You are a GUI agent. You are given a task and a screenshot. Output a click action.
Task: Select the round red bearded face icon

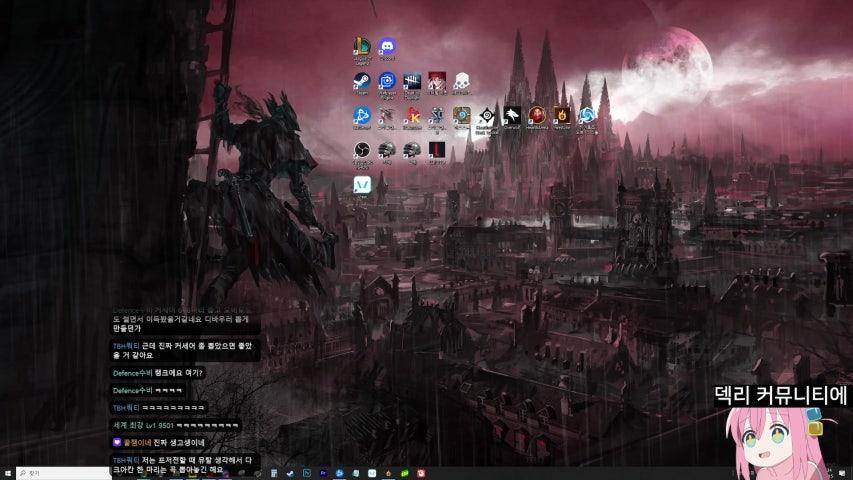point(537,115)
